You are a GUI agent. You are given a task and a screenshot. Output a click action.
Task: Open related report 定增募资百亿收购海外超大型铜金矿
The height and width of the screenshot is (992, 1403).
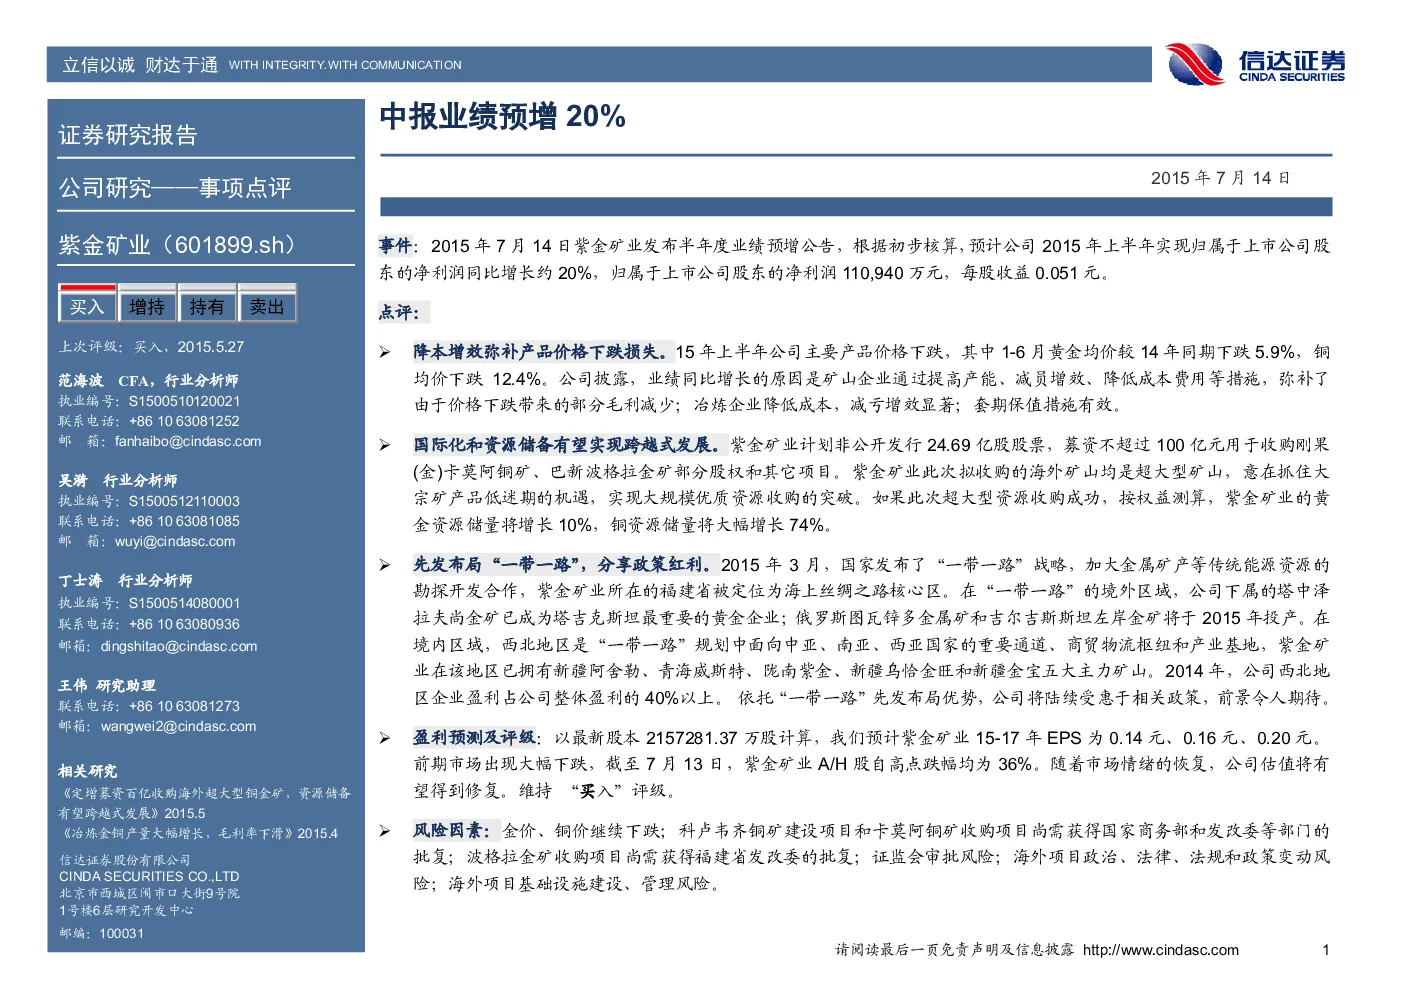pos(205,803)
